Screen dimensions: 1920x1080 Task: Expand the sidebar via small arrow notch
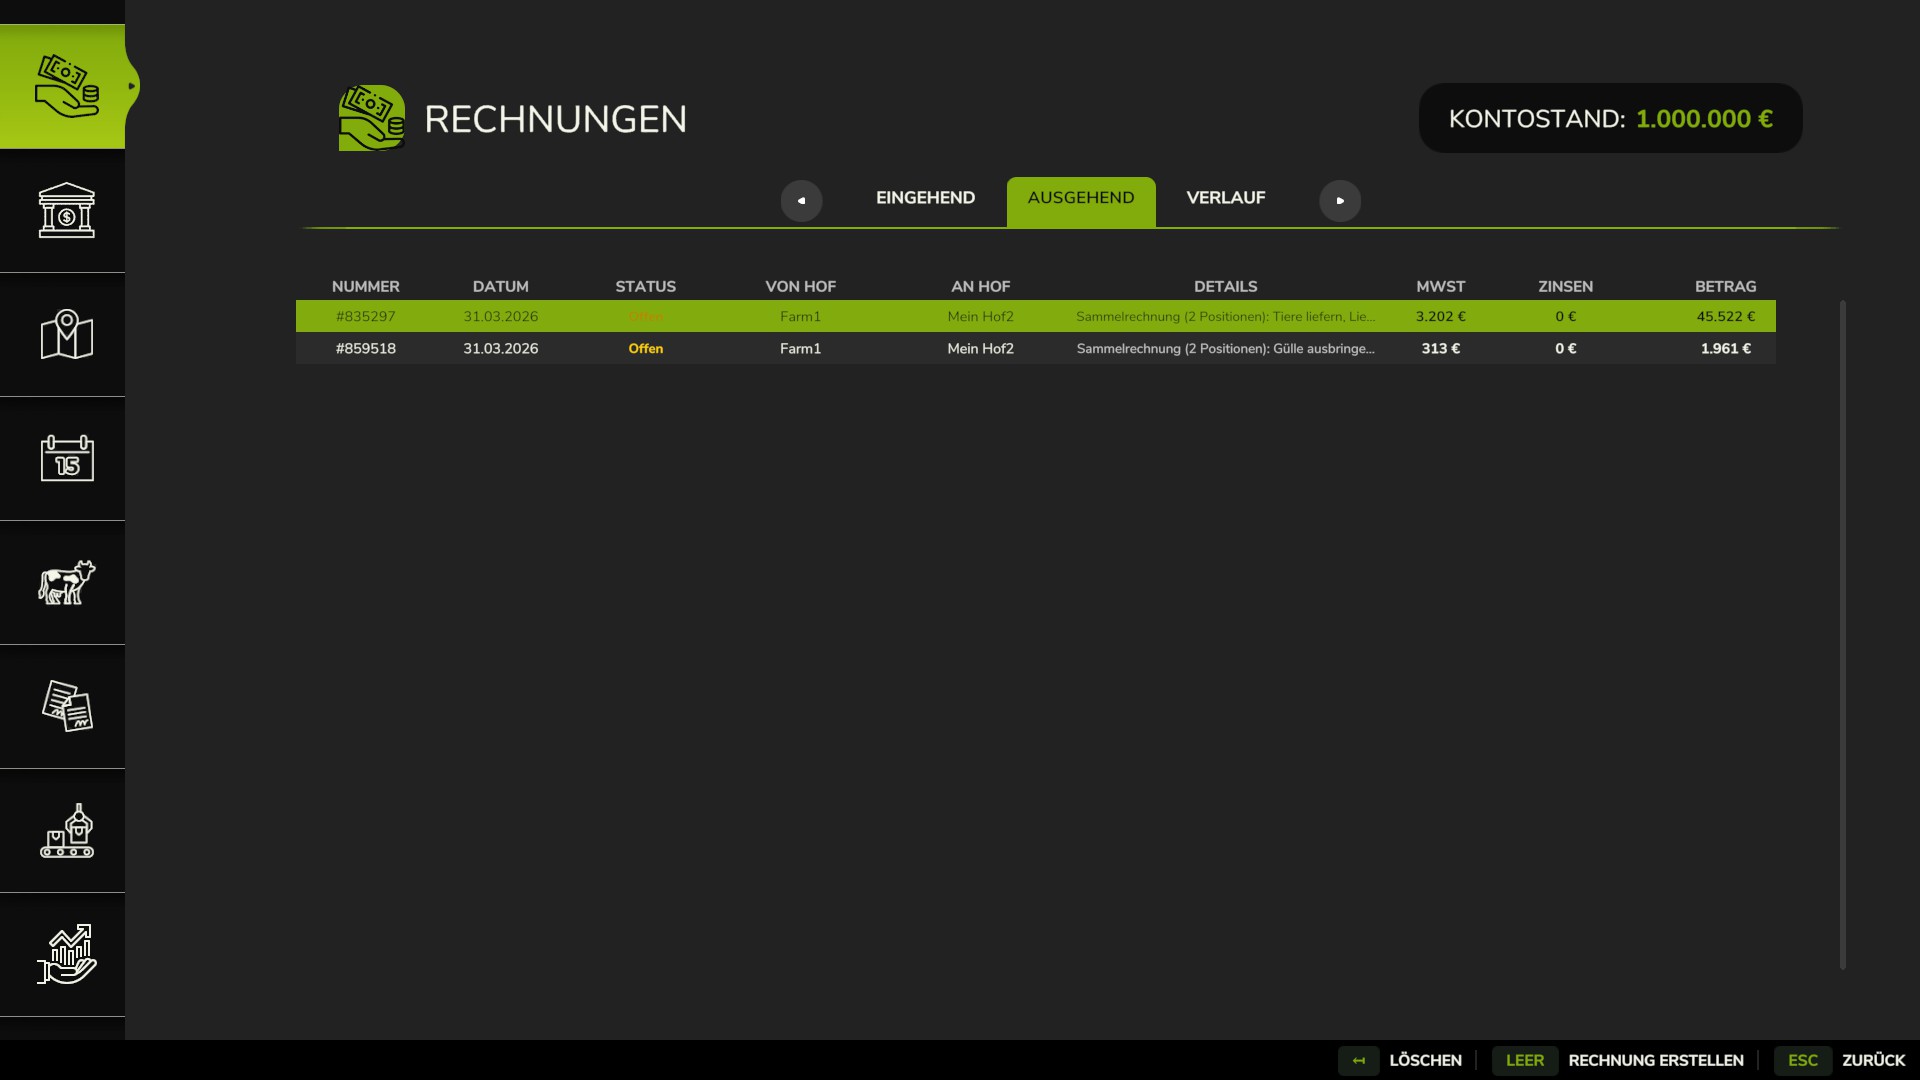click(131, 87)
